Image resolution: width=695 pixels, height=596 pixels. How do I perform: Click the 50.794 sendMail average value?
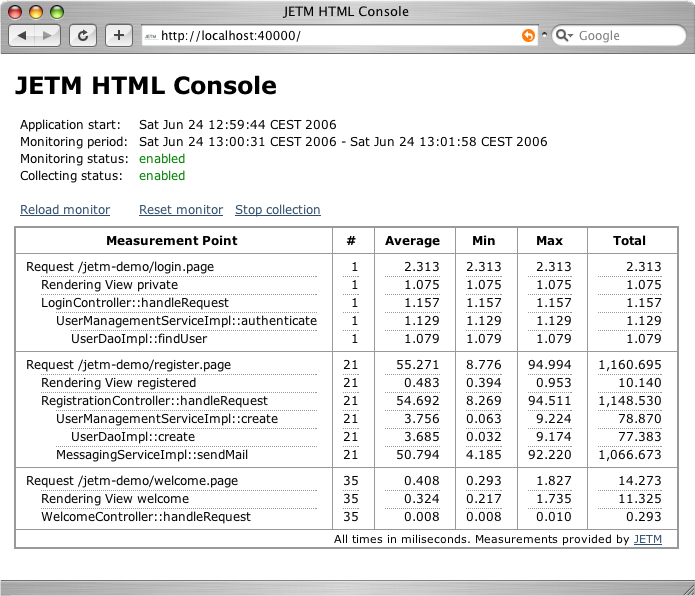(418, 455)
